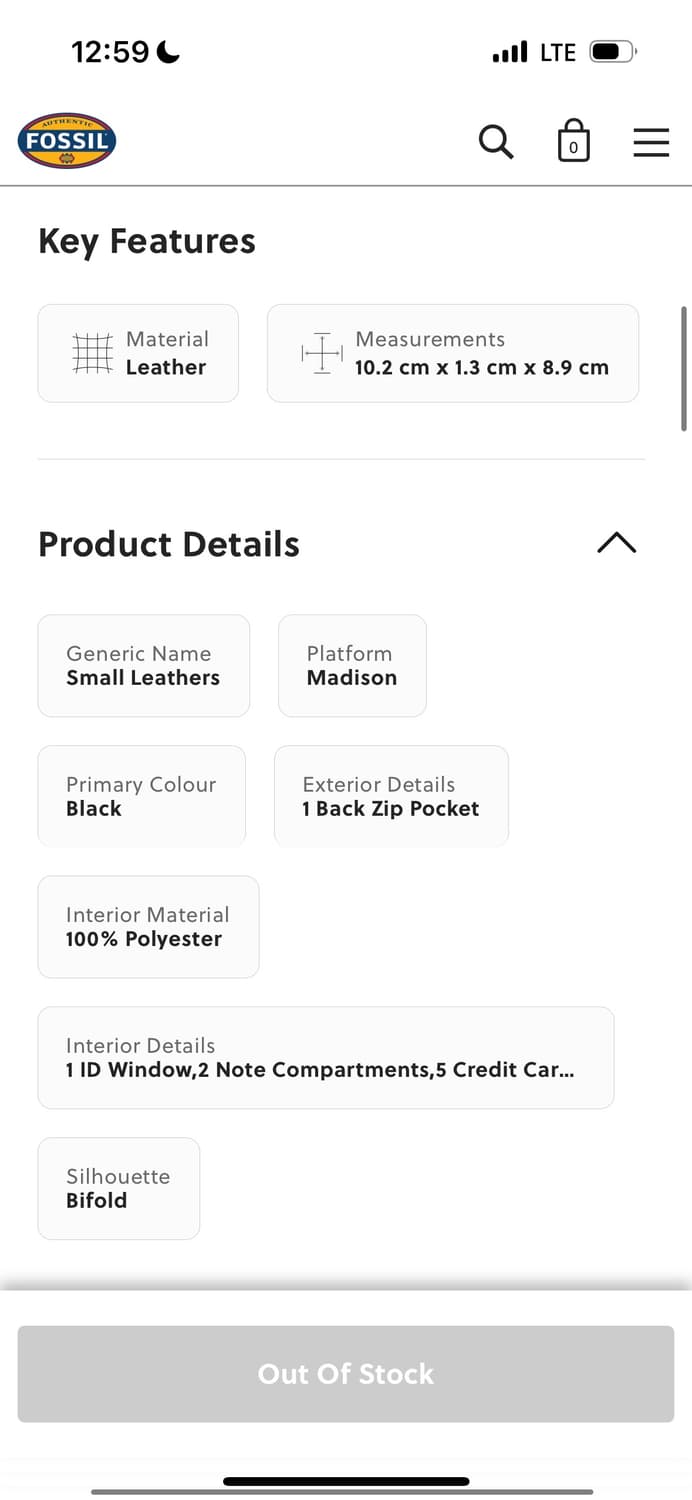
Task: Click the page scrollbar
Action: [684, 368]
